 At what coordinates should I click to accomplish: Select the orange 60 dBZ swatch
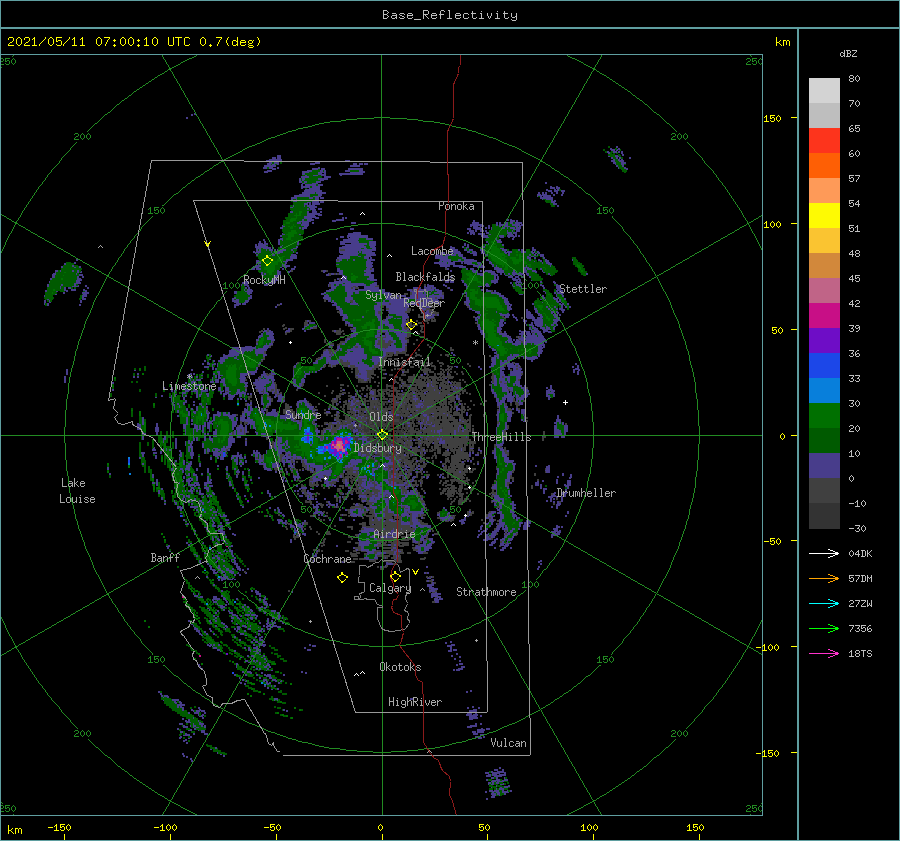(824, 165)
